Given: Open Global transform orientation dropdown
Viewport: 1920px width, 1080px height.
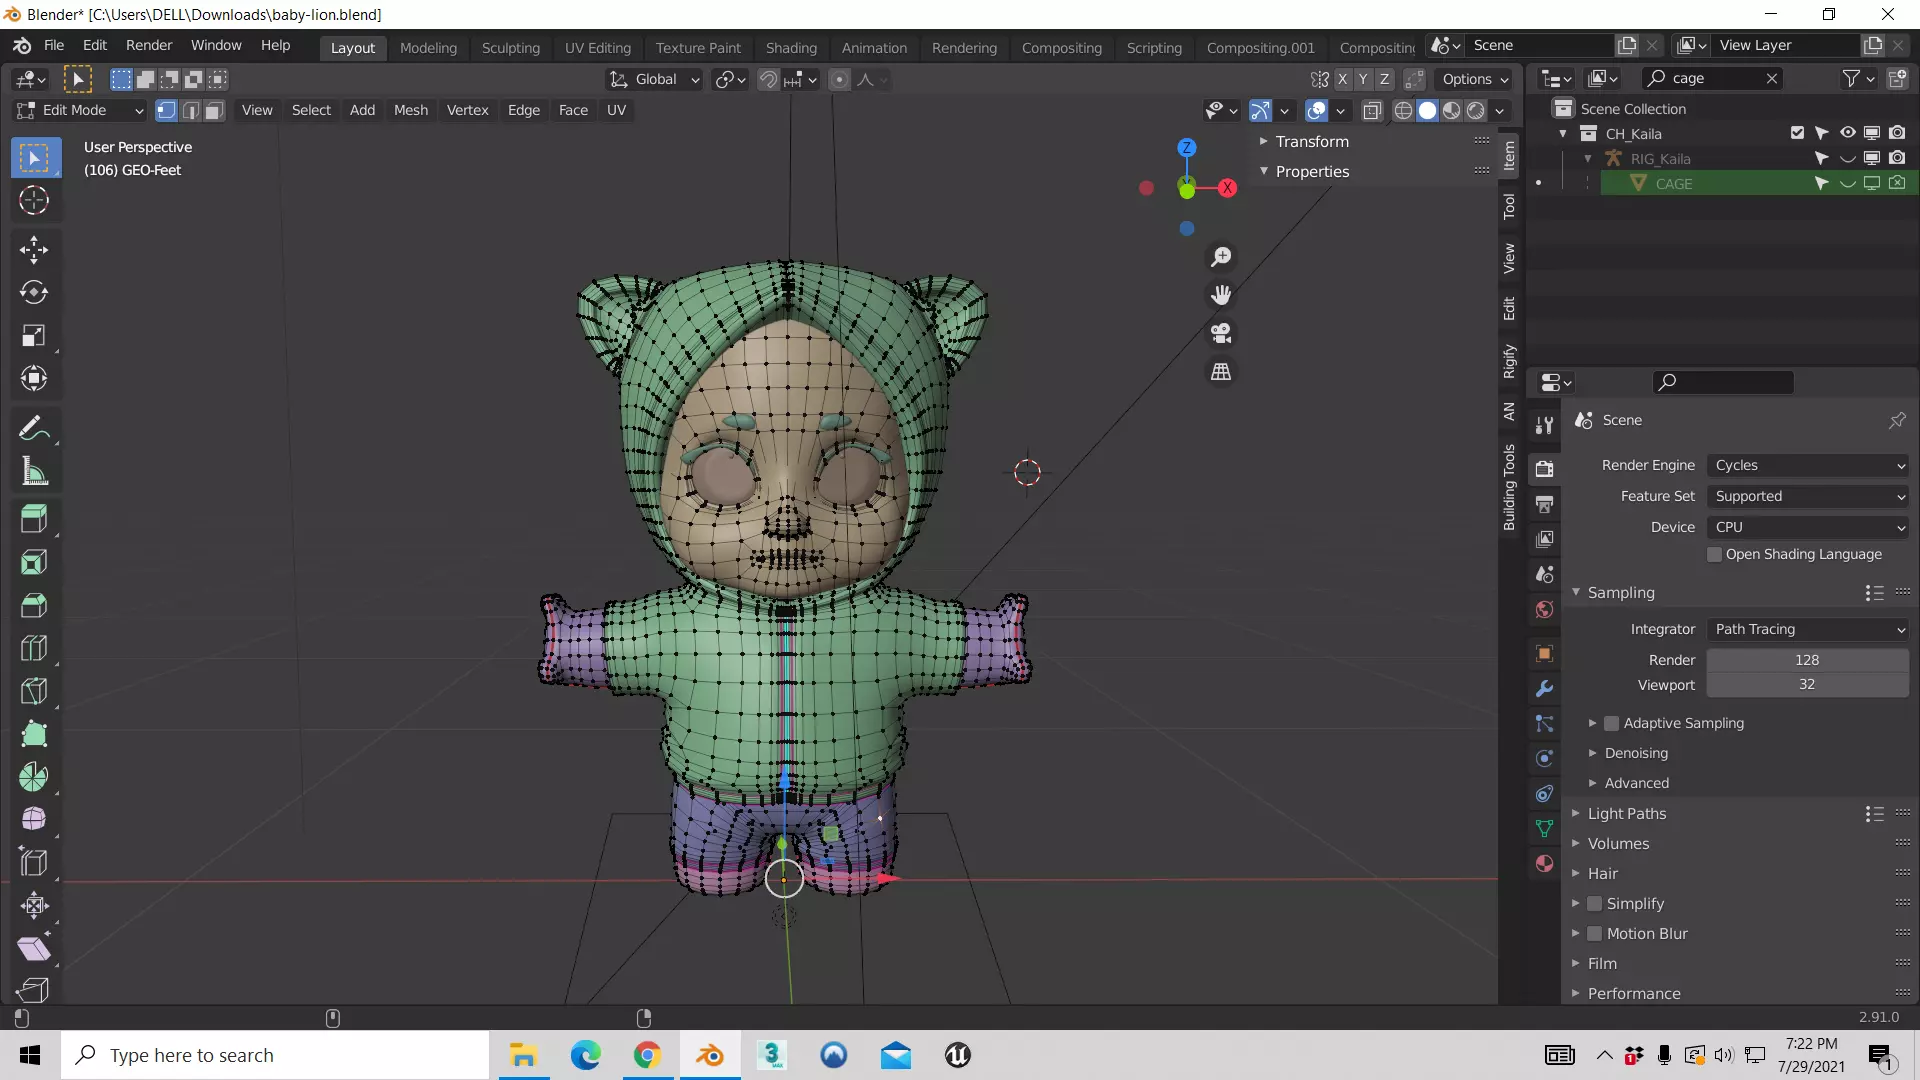Looking at the screenshot, I should tap(655, 79).
